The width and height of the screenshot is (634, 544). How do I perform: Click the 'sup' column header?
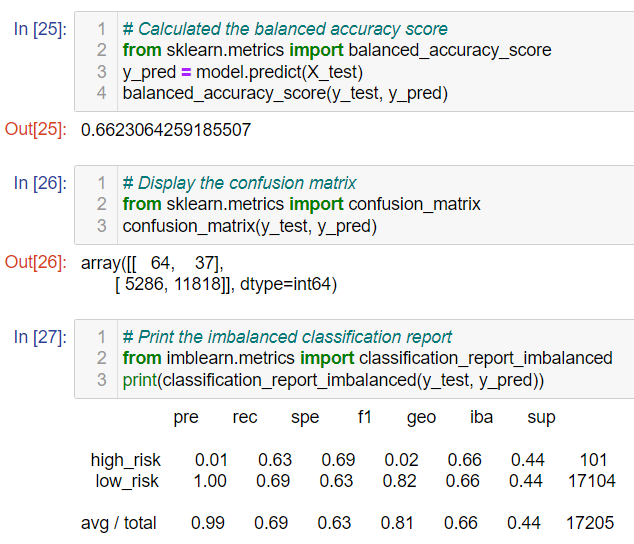[x=541, y=418]
